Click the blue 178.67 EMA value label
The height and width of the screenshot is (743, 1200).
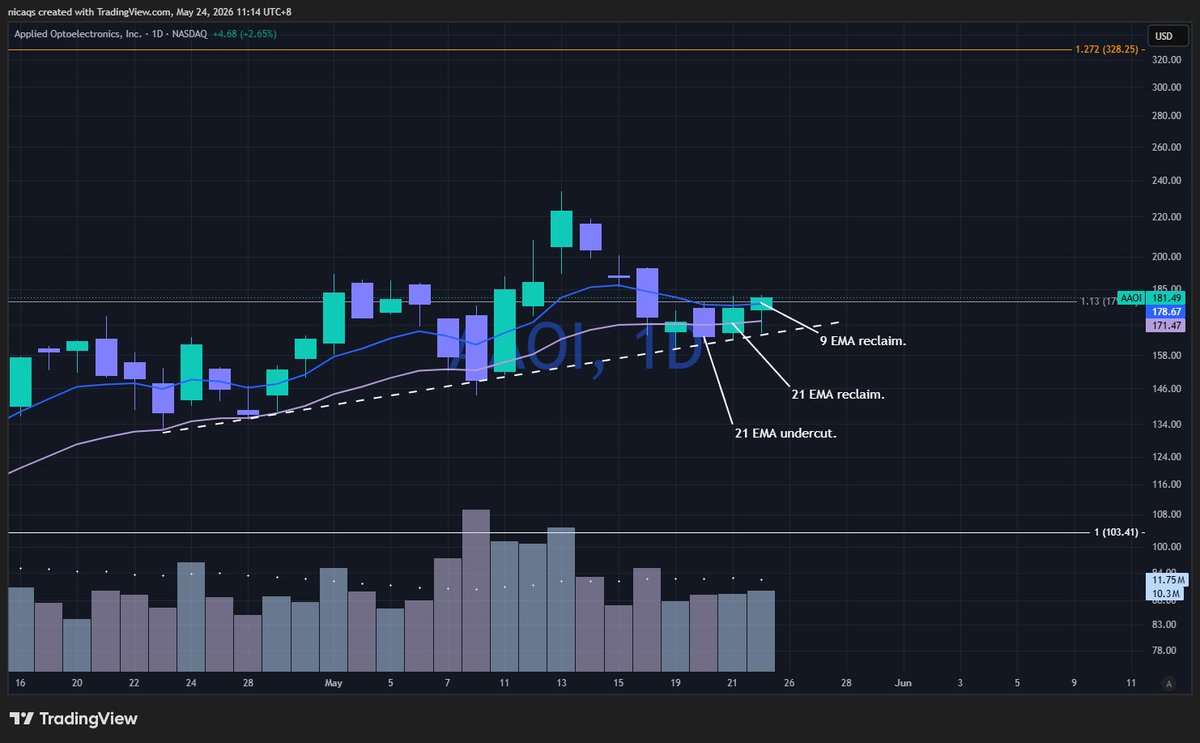pyautogui.click(x=1164, y=312)
